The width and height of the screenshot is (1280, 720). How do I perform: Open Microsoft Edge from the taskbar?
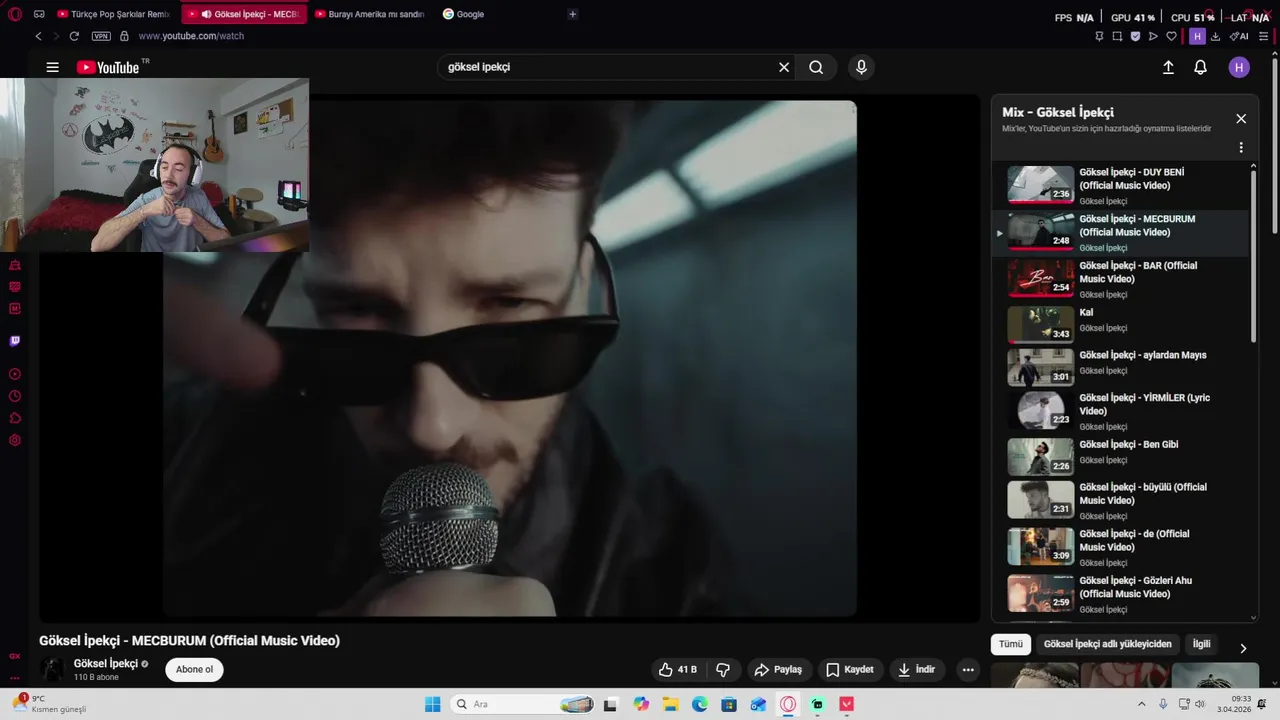[700, 704]
